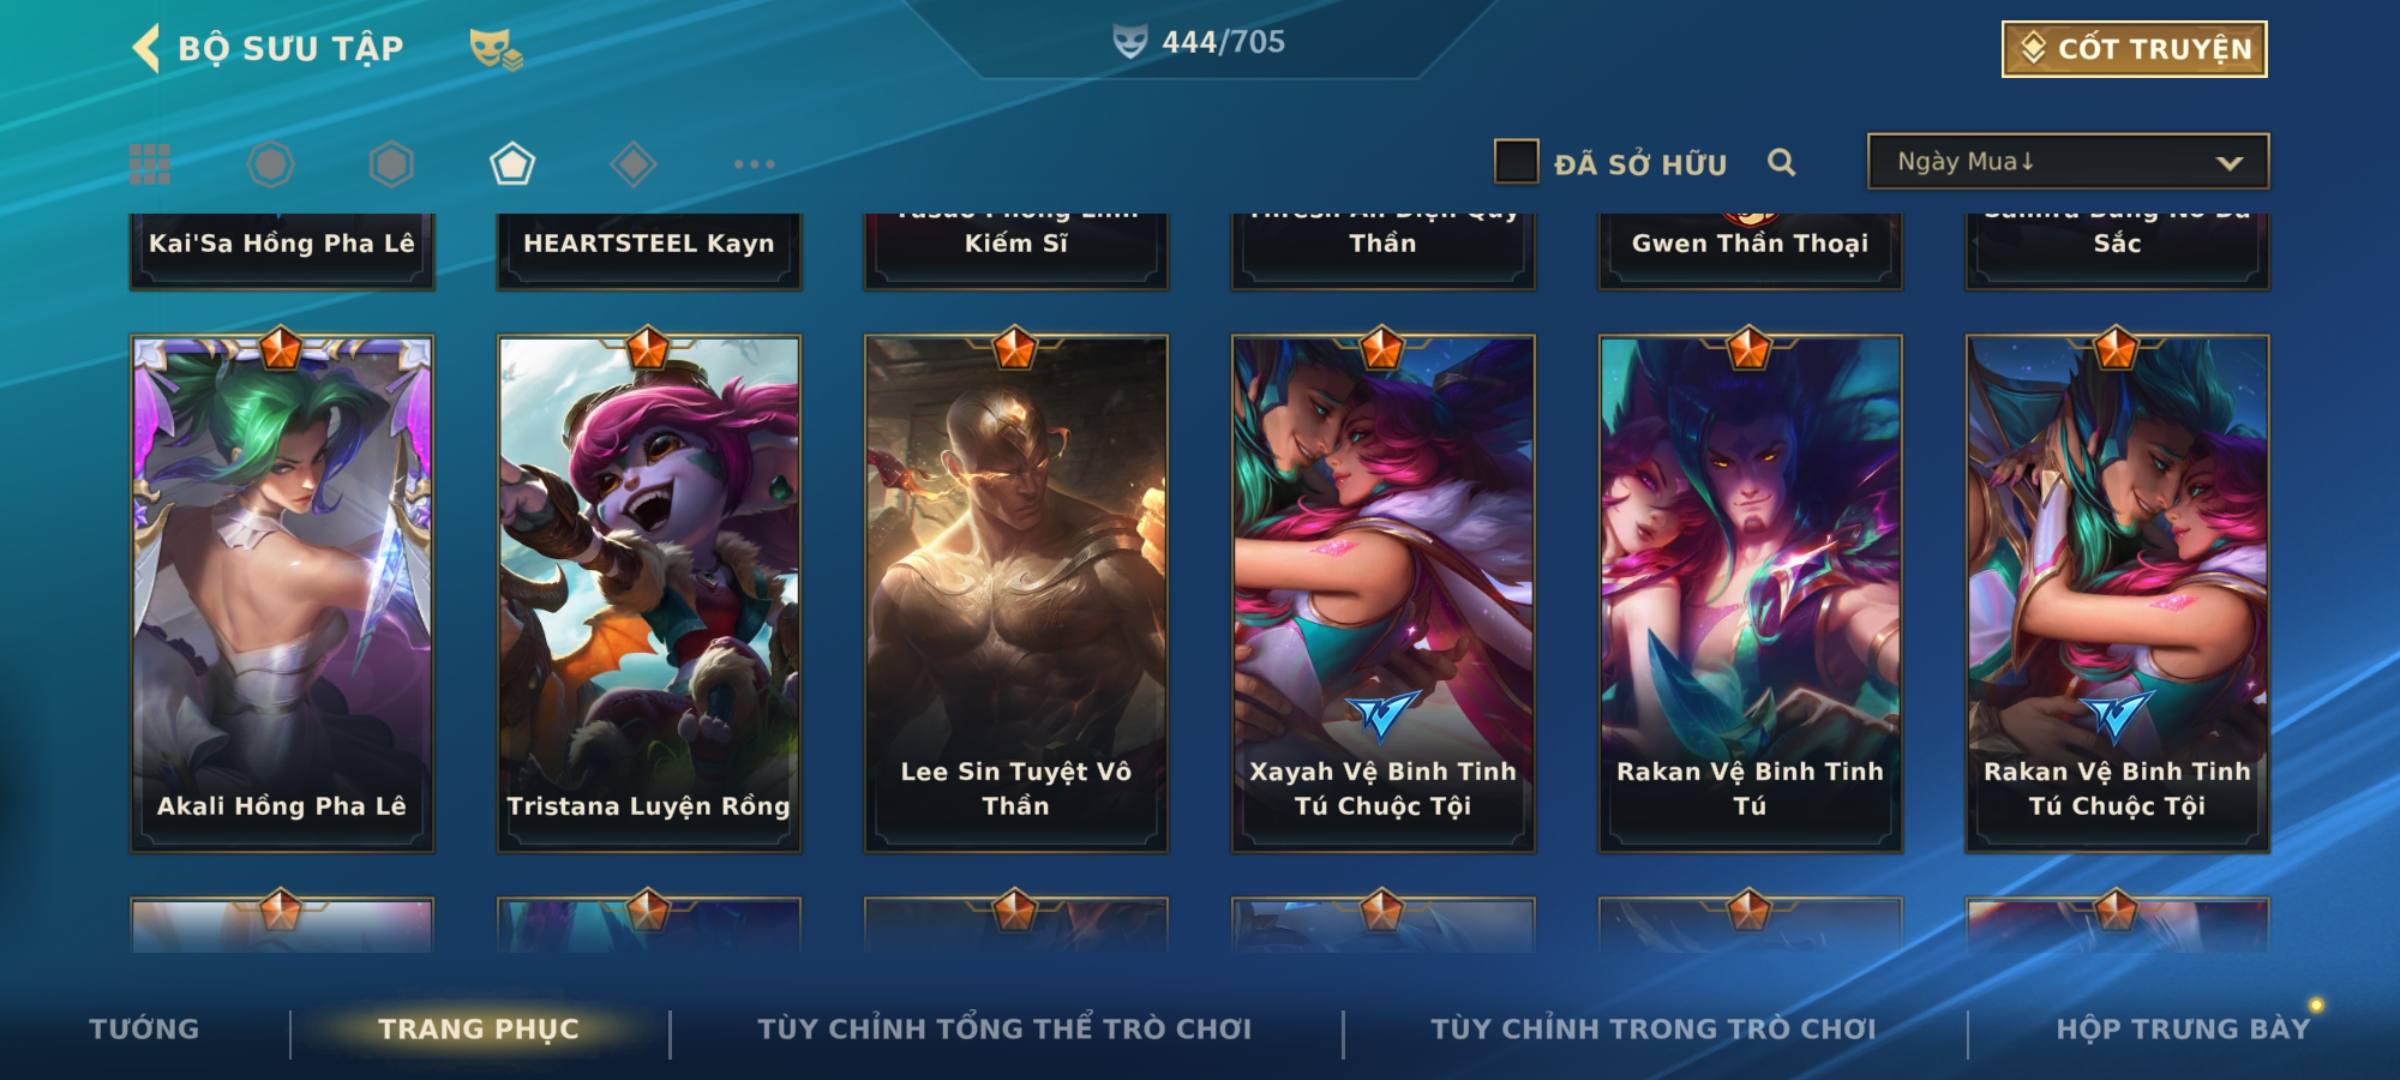Select the first round gem rarity filter
Viewport: 2400px width, 1080px height.
[271, 164]
